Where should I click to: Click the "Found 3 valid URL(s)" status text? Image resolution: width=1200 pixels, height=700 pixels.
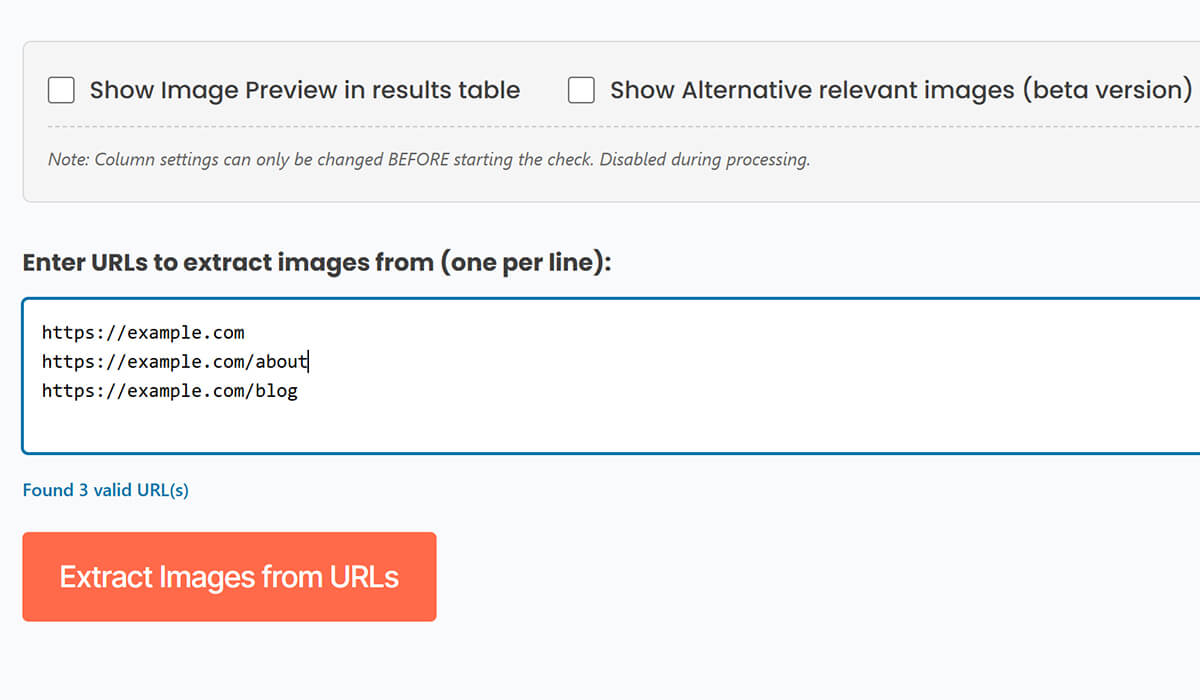point(106,490)
